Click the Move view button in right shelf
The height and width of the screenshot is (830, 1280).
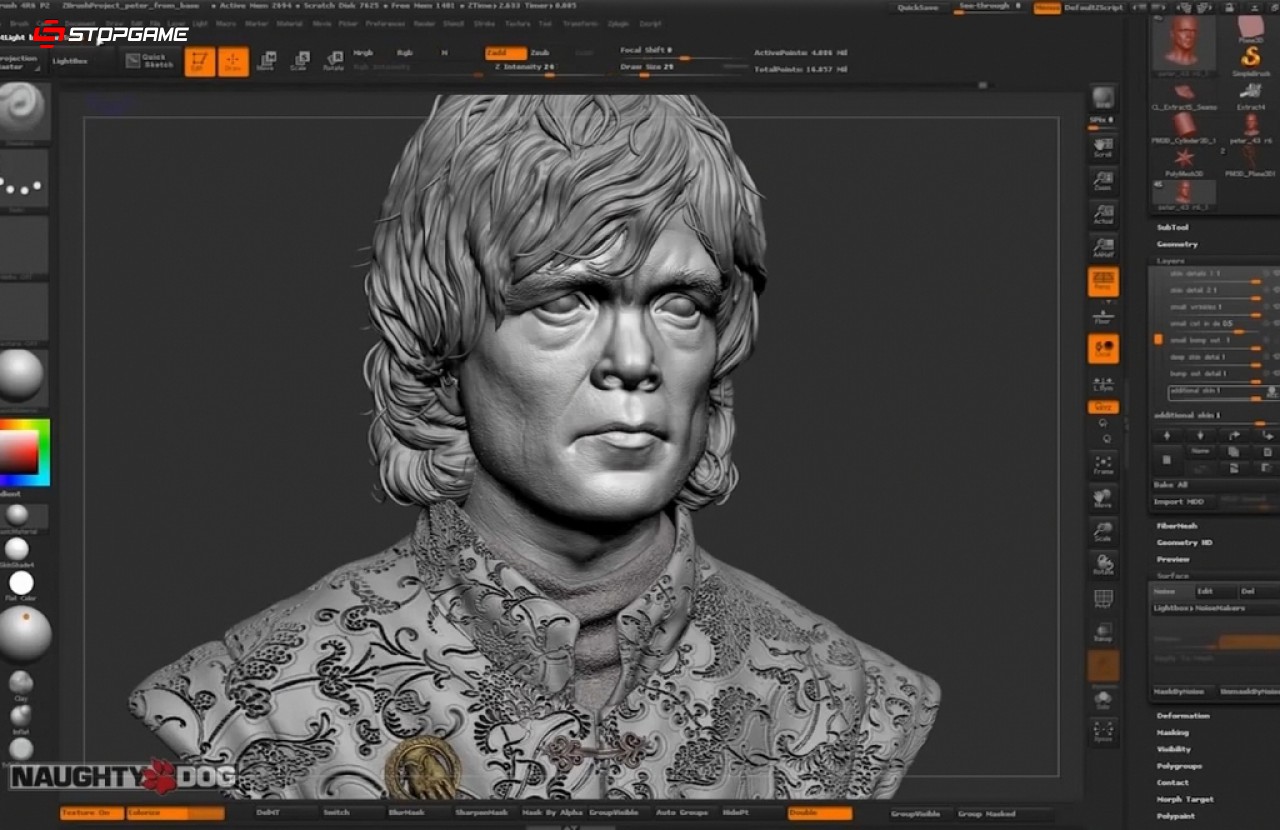1103,498
